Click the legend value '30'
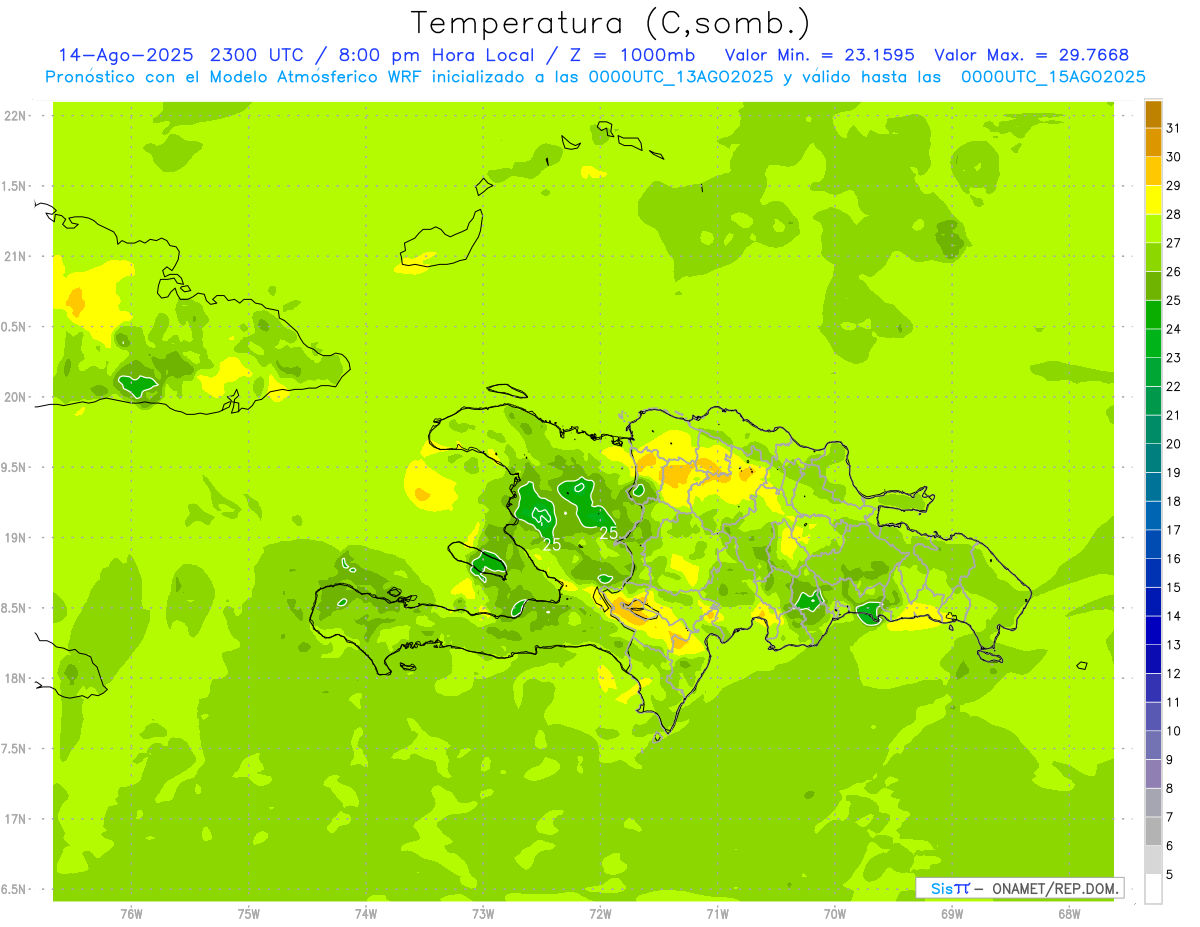The height and width of the screenshot is (927, 1200). point(1174,157)
